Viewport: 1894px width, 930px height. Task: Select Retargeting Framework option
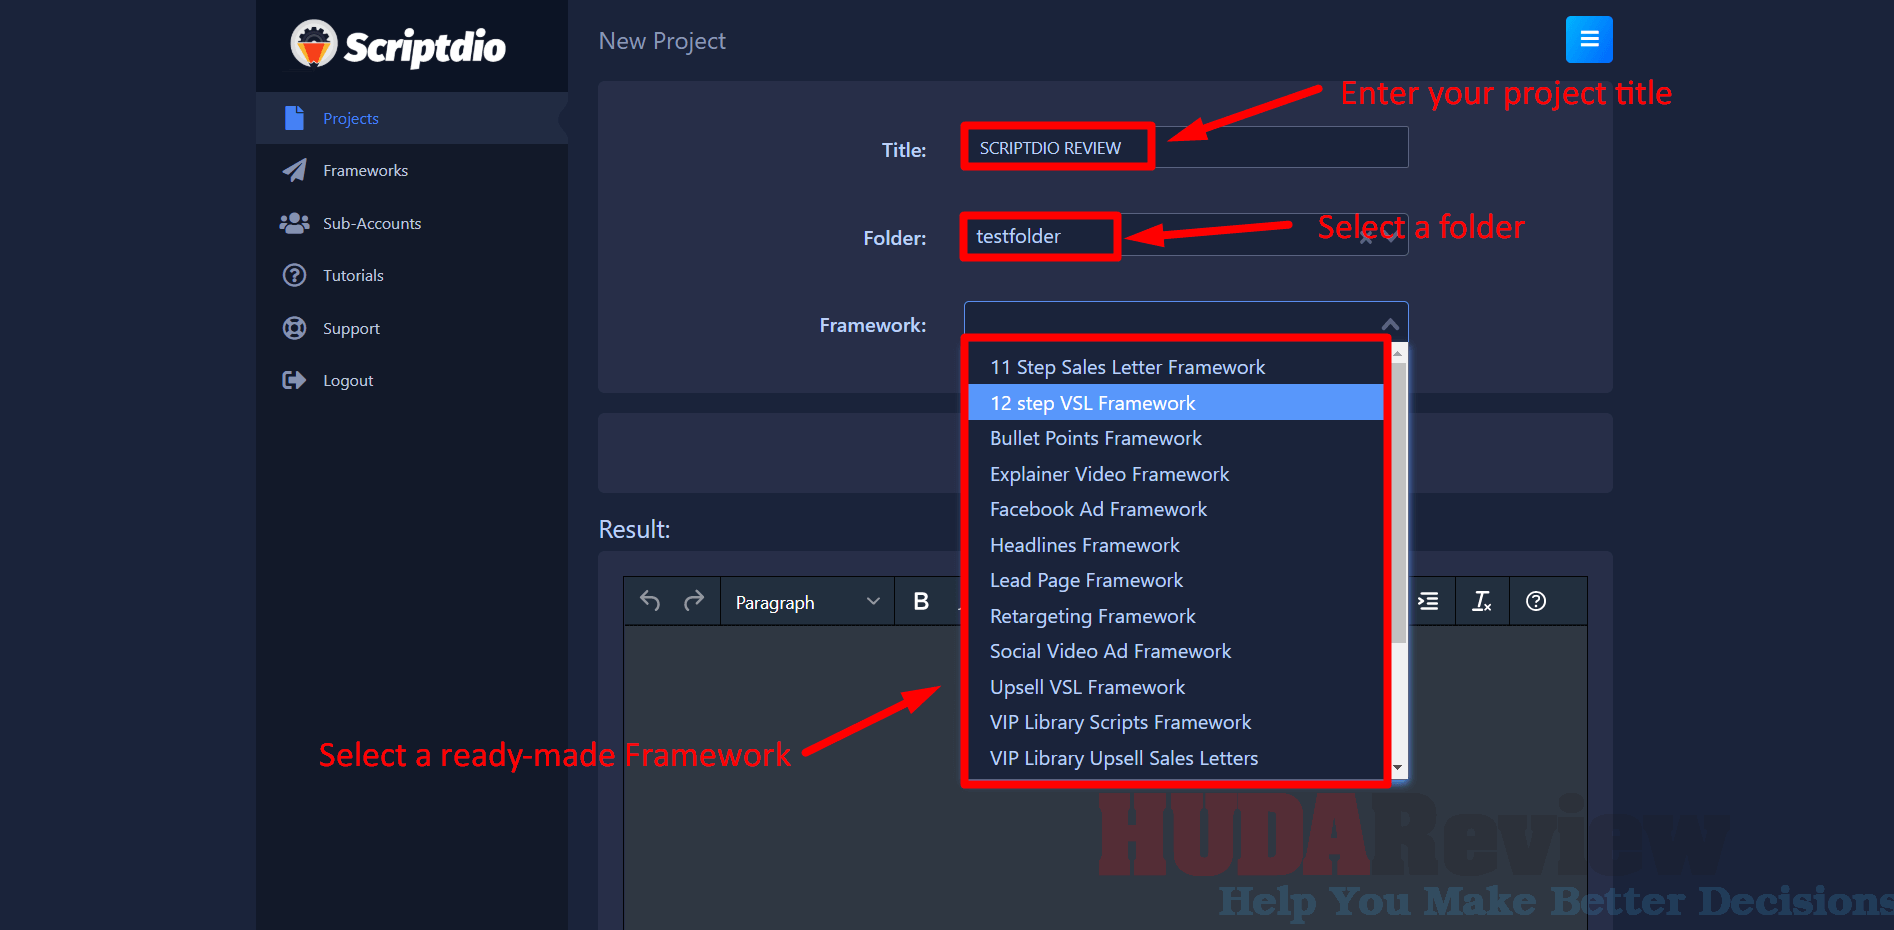(1176, 616)
